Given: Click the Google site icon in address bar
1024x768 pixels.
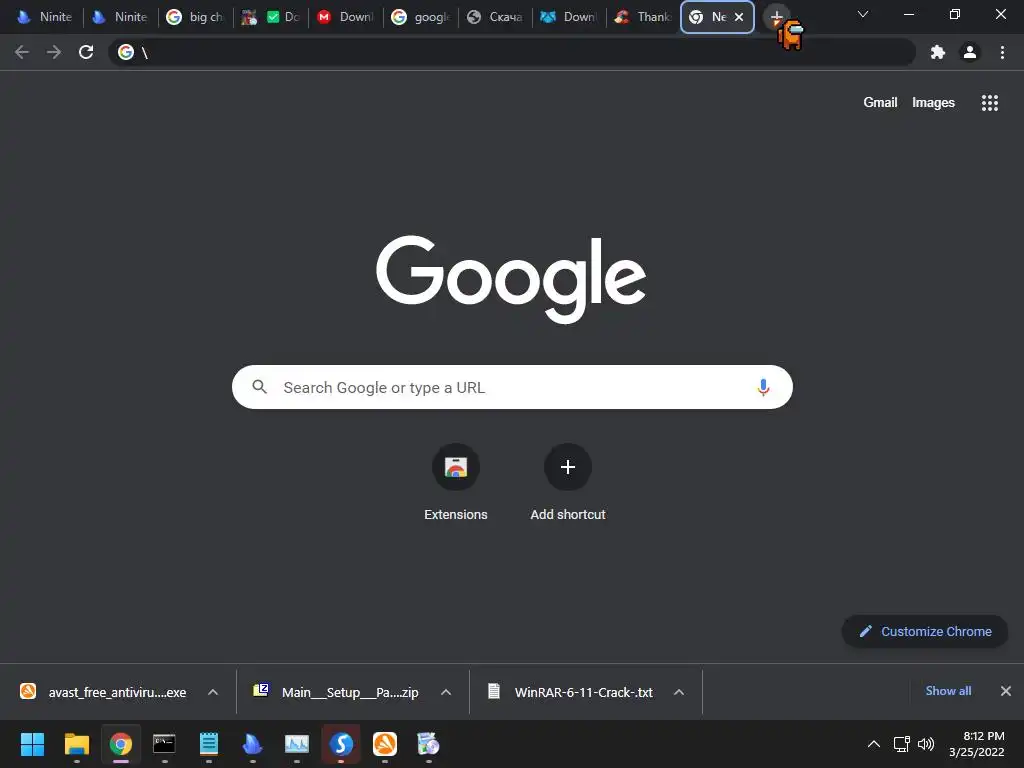Looking at the screenshot, I should 126,52.
